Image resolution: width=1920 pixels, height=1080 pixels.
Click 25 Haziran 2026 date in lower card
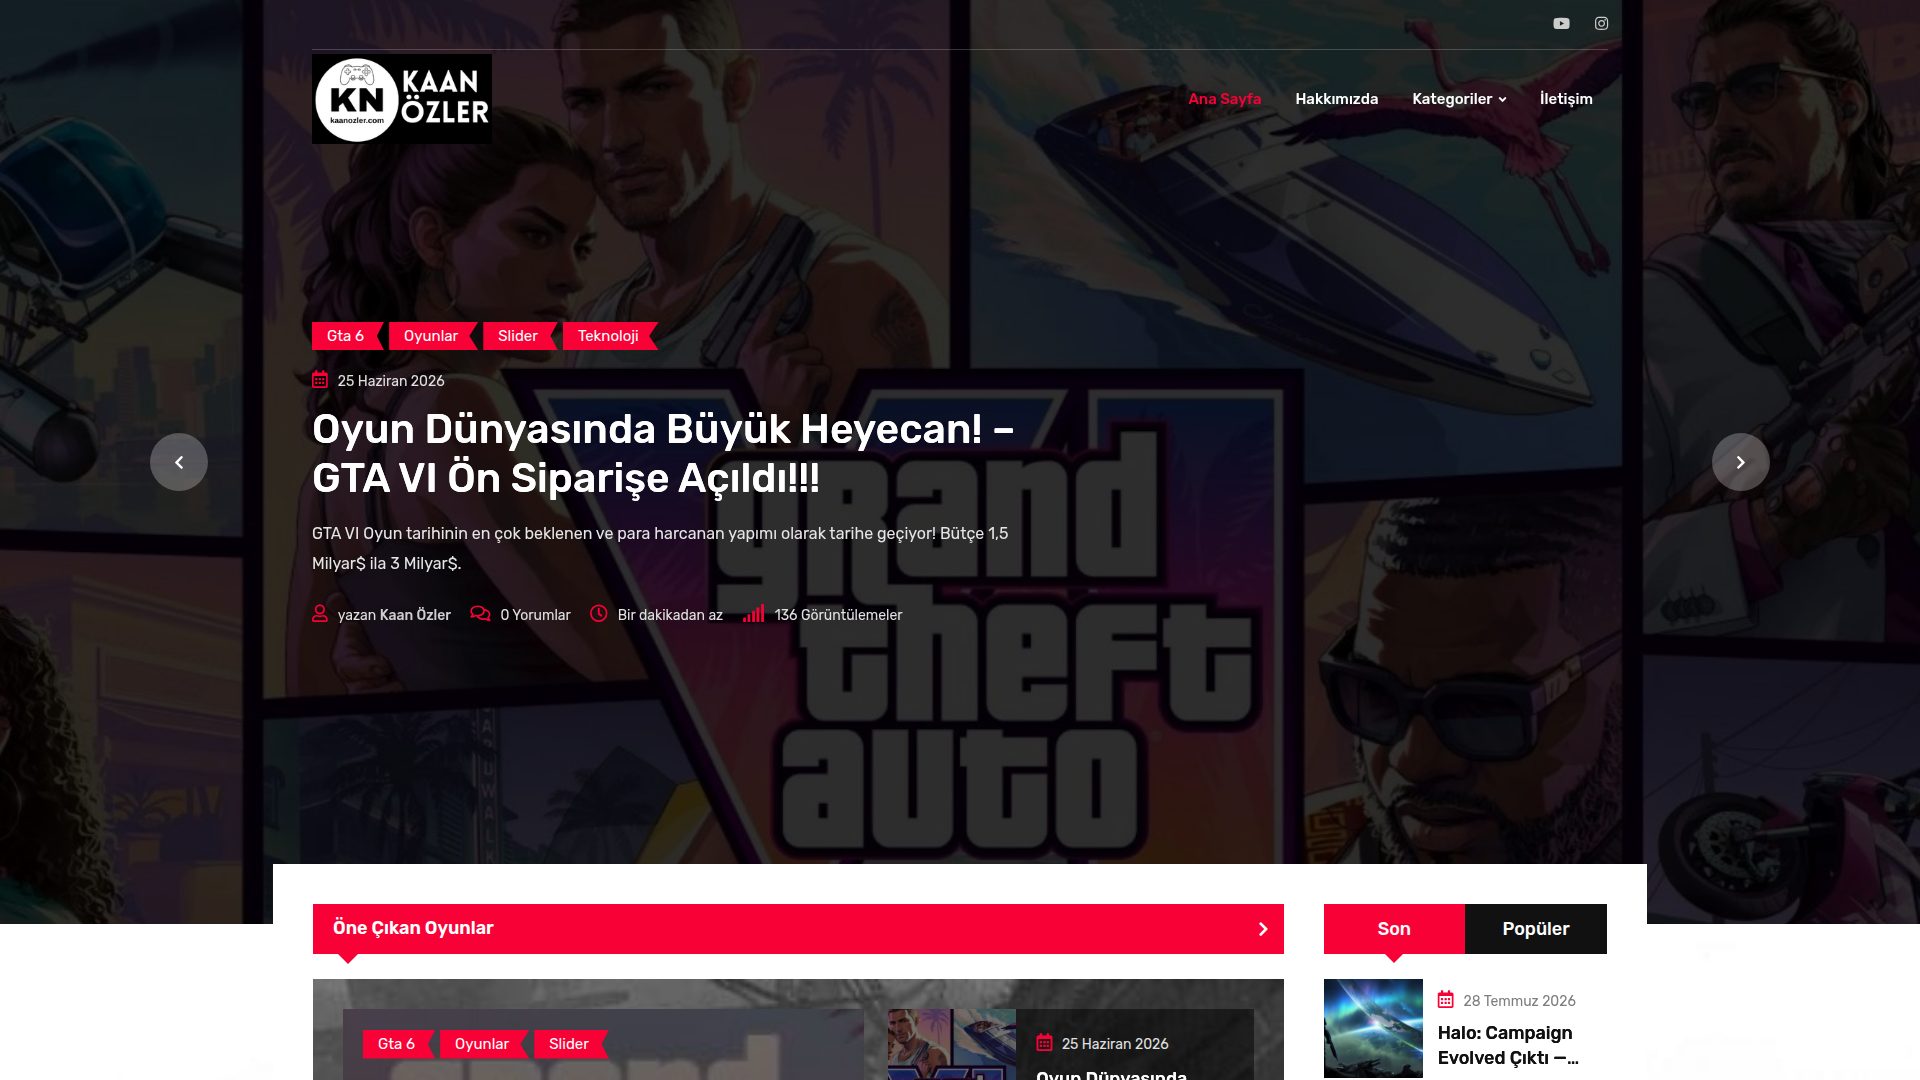pos(1115,1044)
